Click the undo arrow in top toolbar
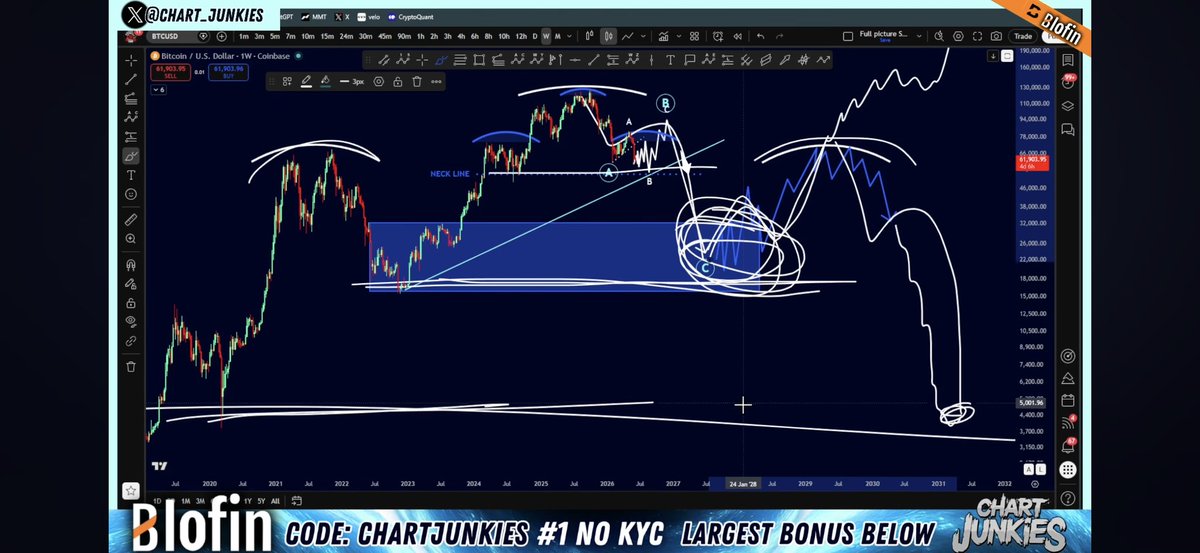Viewport: 1200px width, 553px height. [761, 36]
